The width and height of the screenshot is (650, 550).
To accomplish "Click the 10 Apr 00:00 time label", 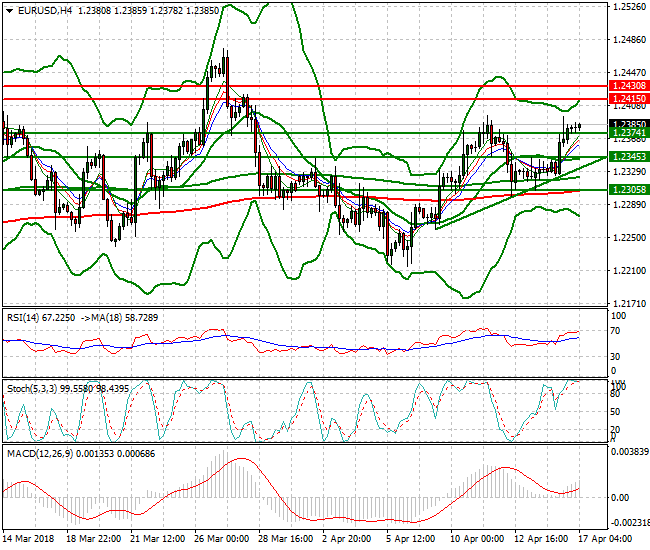I will tap(478, 539).
